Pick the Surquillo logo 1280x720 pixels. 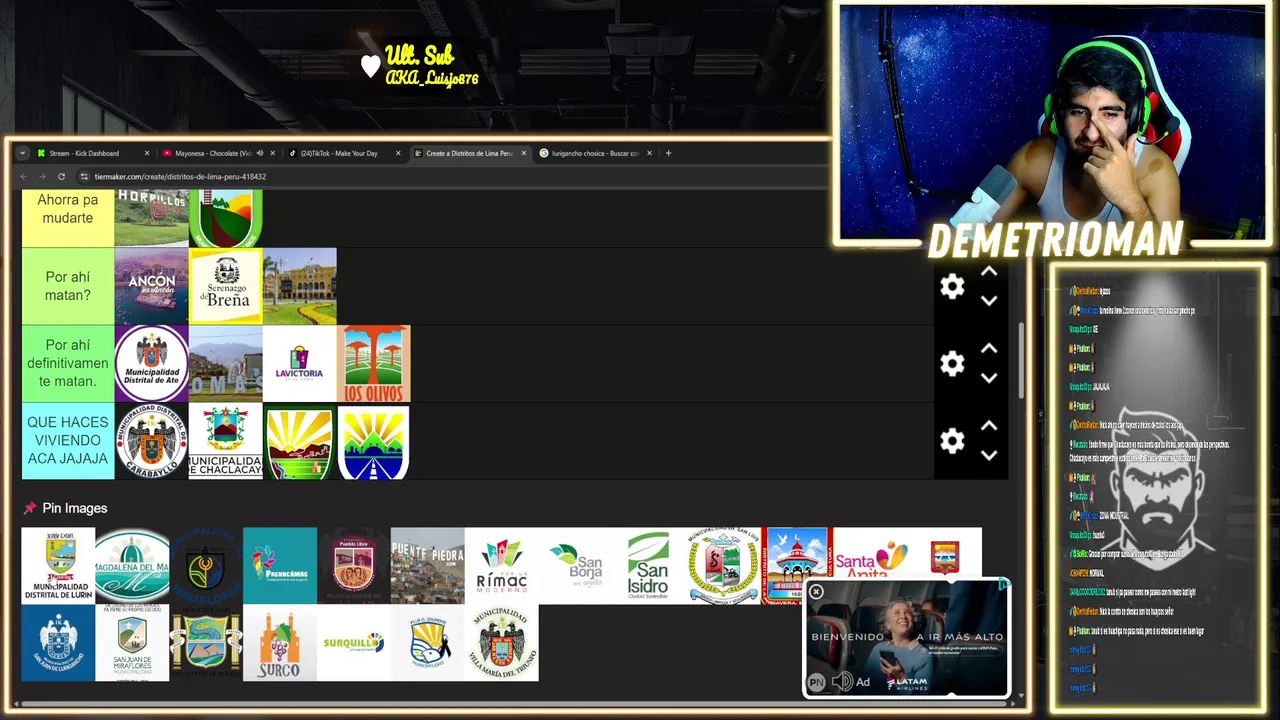354,642
